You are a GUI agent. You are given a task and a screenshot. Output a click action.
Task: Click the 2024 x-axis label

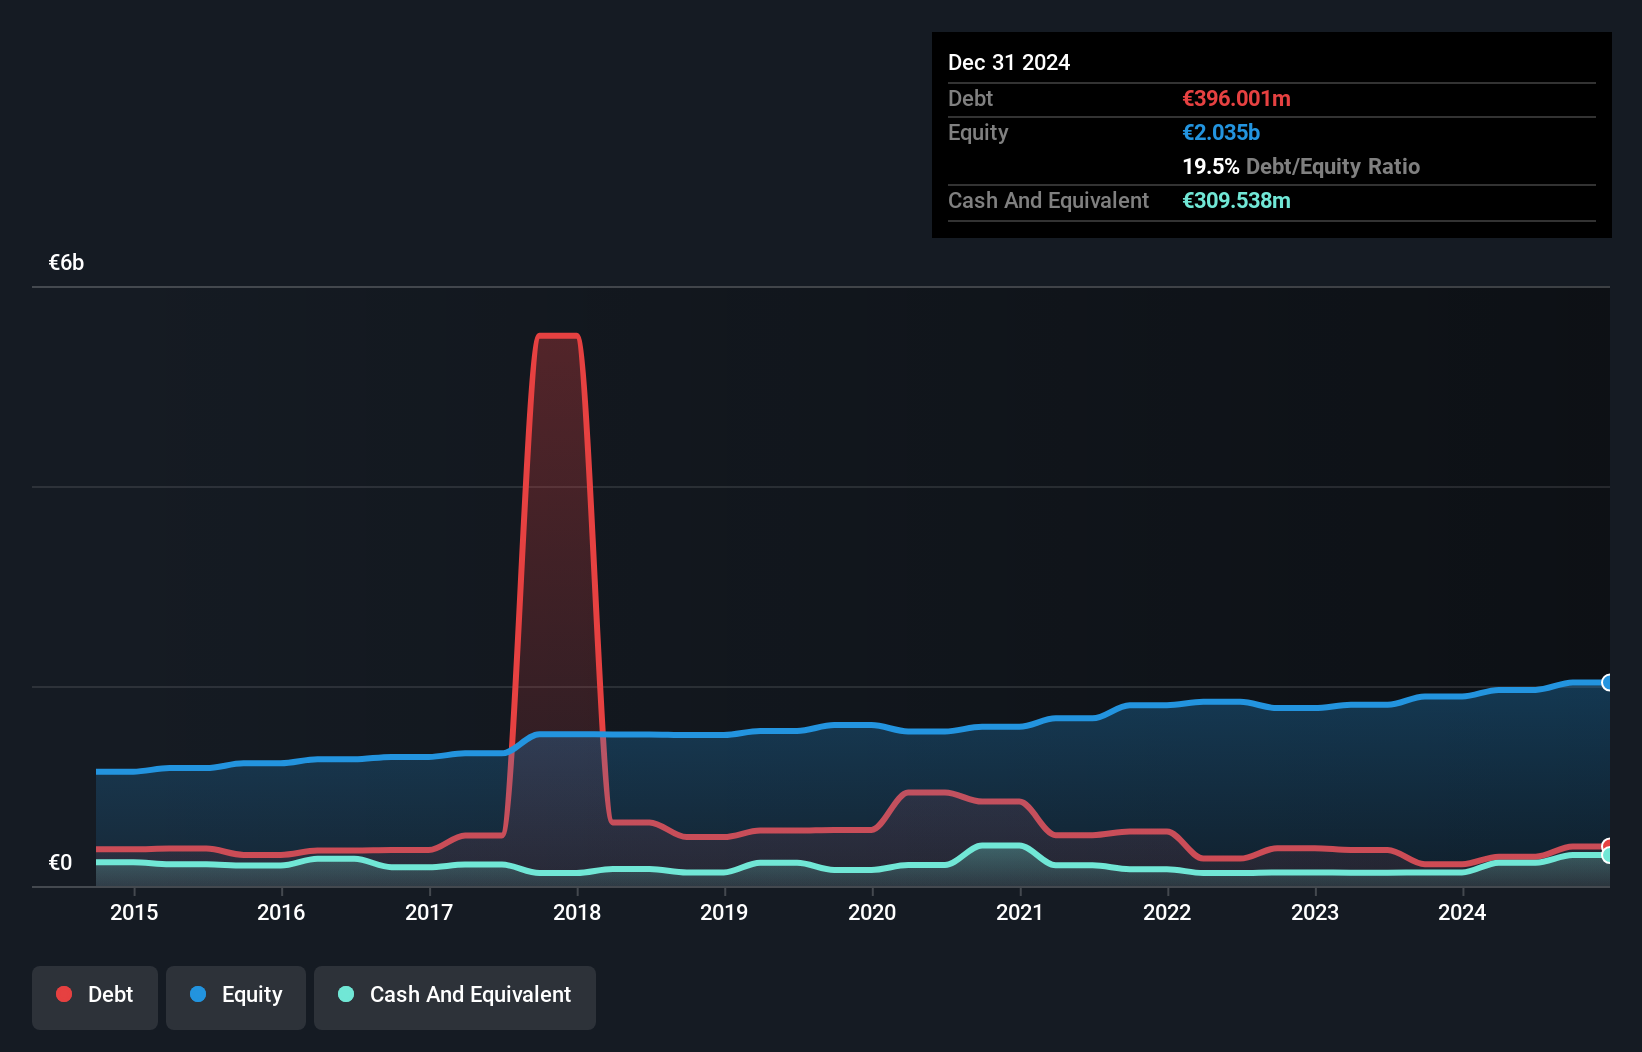(1462, 912)
